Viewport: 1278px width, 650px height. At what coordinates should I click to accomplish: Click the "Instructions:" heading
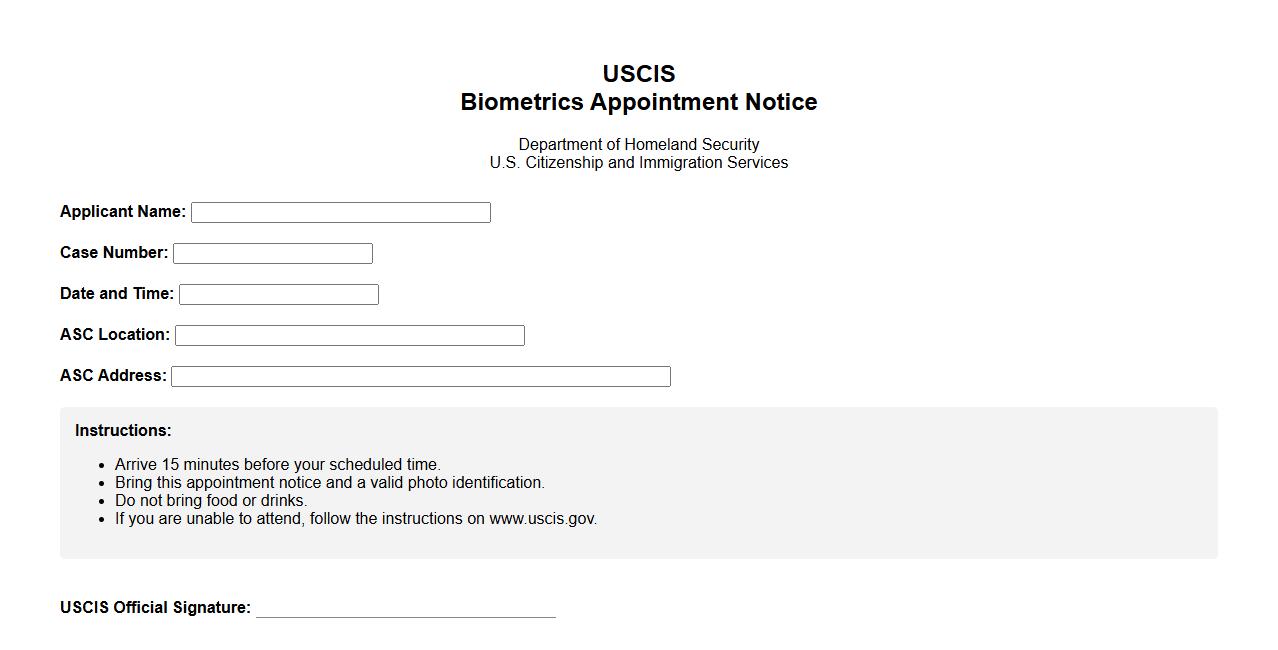click(x=123, y=431)
